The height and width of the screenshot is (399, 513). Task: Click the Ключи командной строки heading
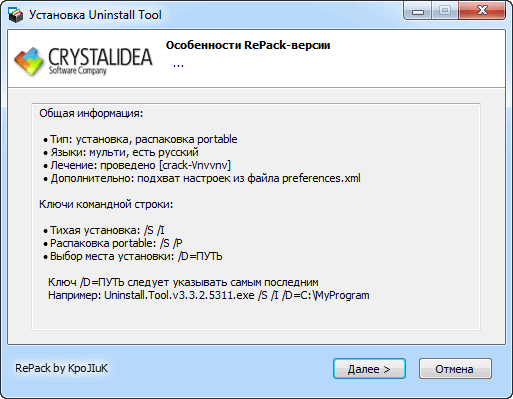click(x=106, y=204)
